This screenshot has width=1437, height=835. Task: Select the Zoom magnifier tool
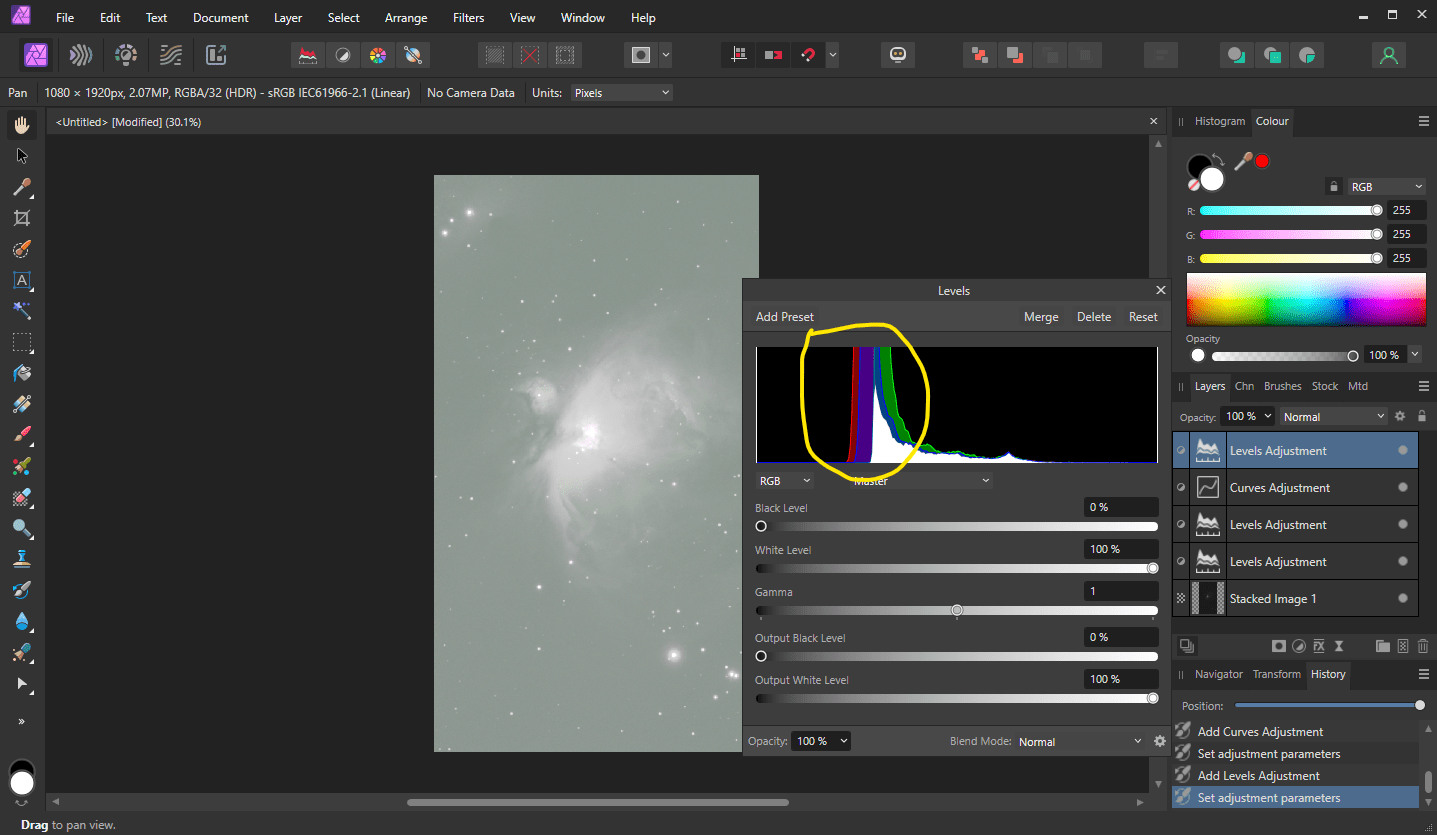(22, 528)
